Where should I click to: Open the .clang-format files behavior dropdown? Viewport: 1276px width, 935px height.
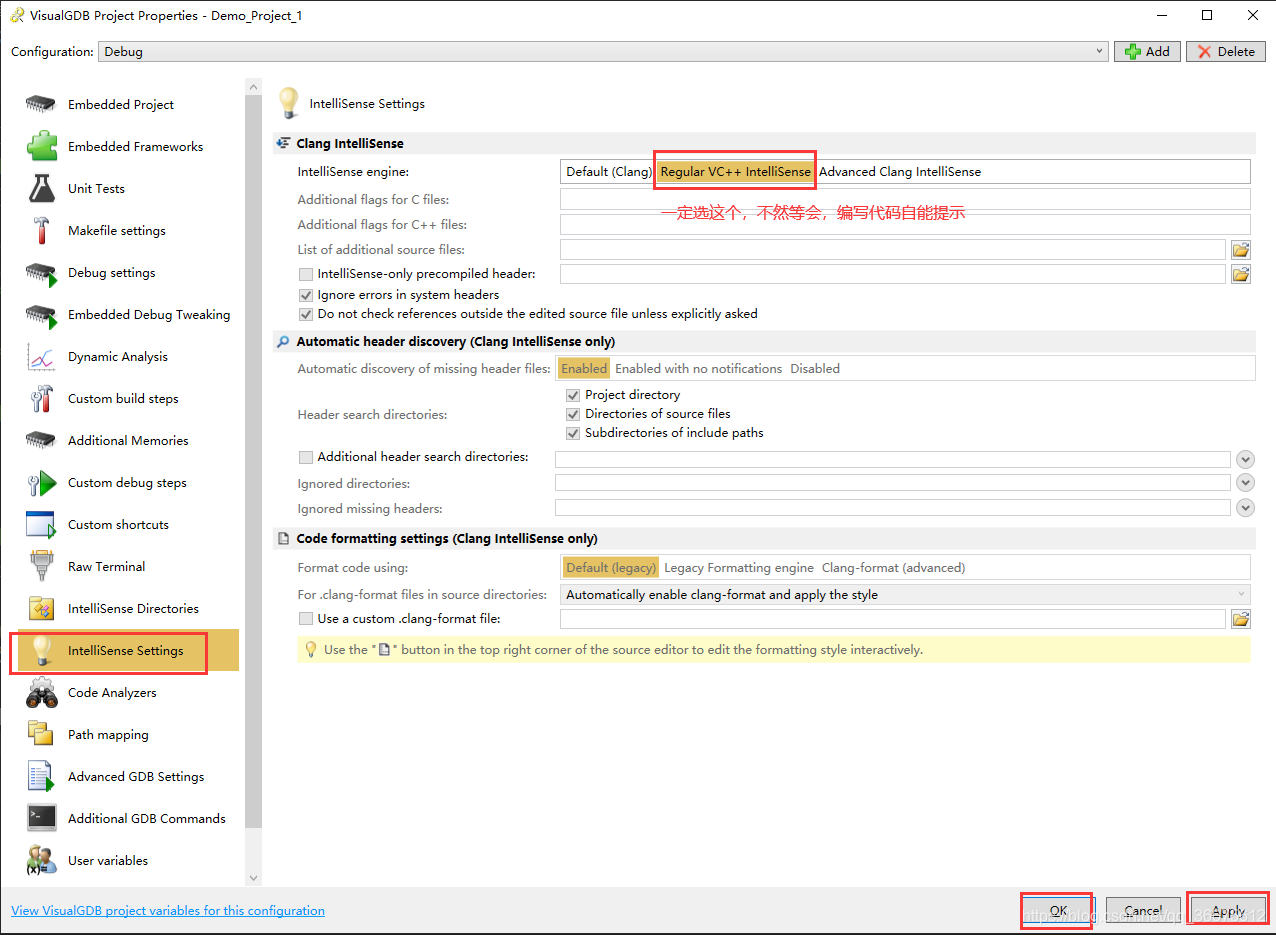click(x=905, y=595)
